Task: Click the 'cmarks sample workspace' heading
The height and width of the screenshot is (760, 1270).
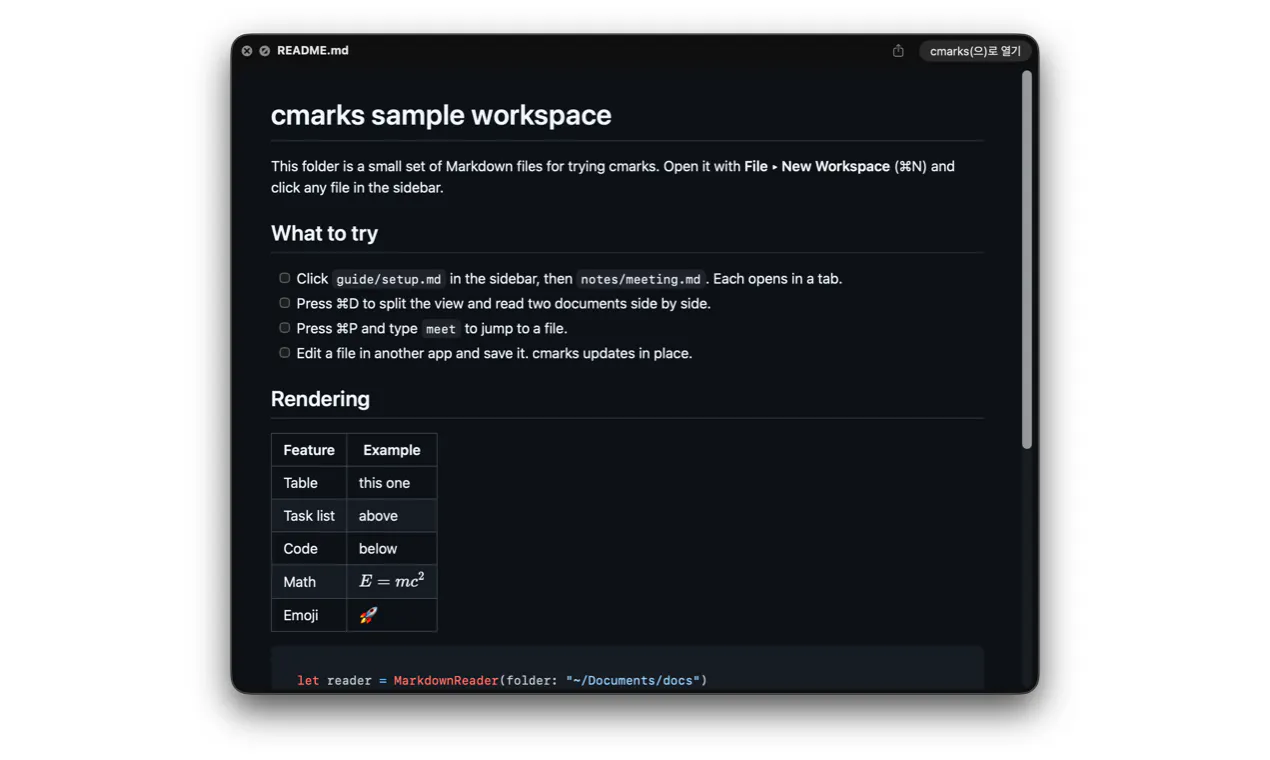Action: coord(441,115)
